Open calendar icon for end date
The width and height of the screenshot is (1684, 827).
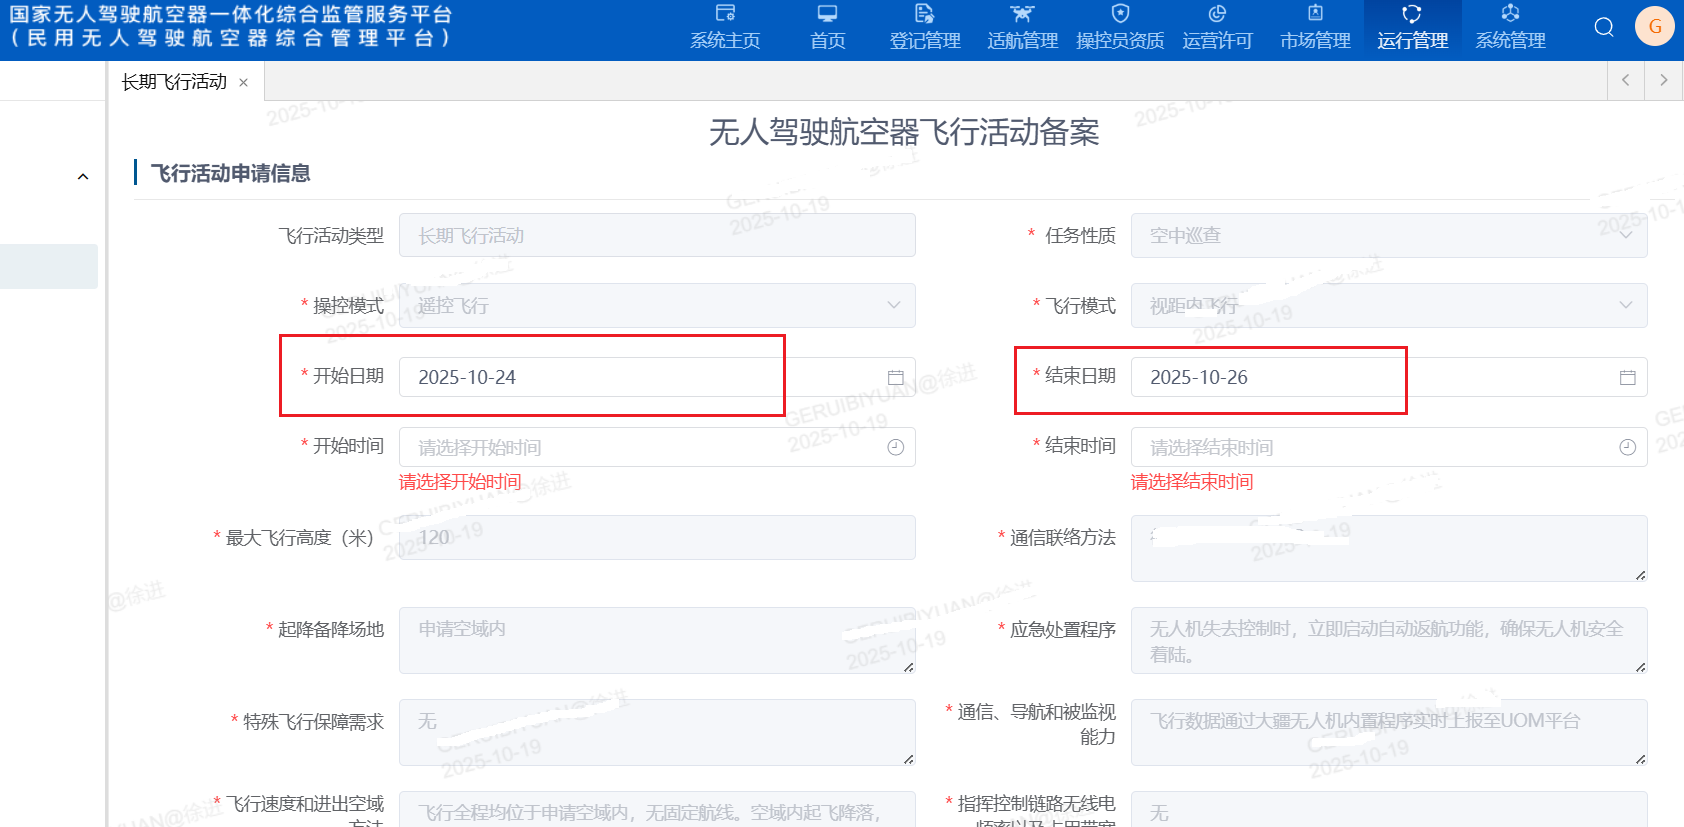(x=1627, y=377)
